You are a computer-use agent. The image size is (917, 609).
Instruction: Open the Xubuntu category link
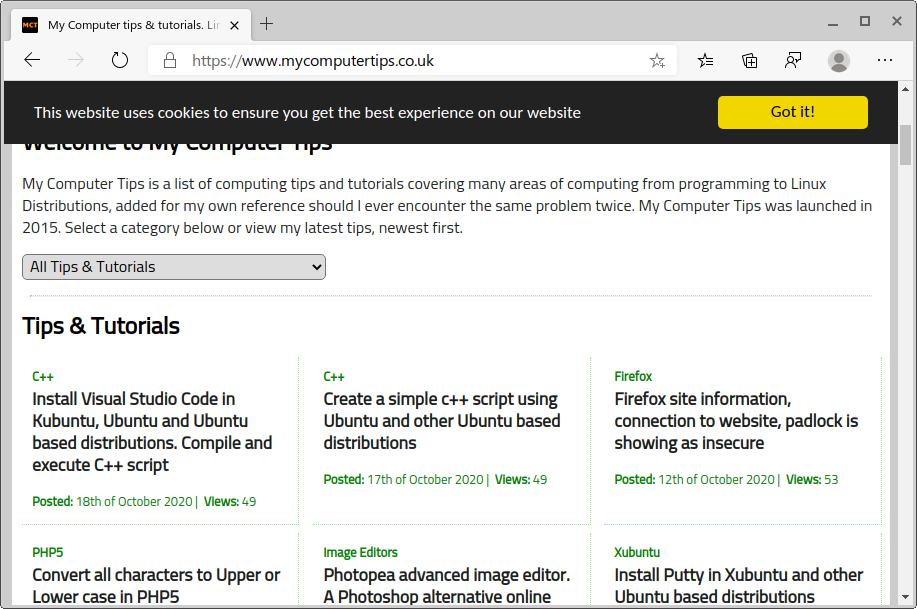coord(637,553)
